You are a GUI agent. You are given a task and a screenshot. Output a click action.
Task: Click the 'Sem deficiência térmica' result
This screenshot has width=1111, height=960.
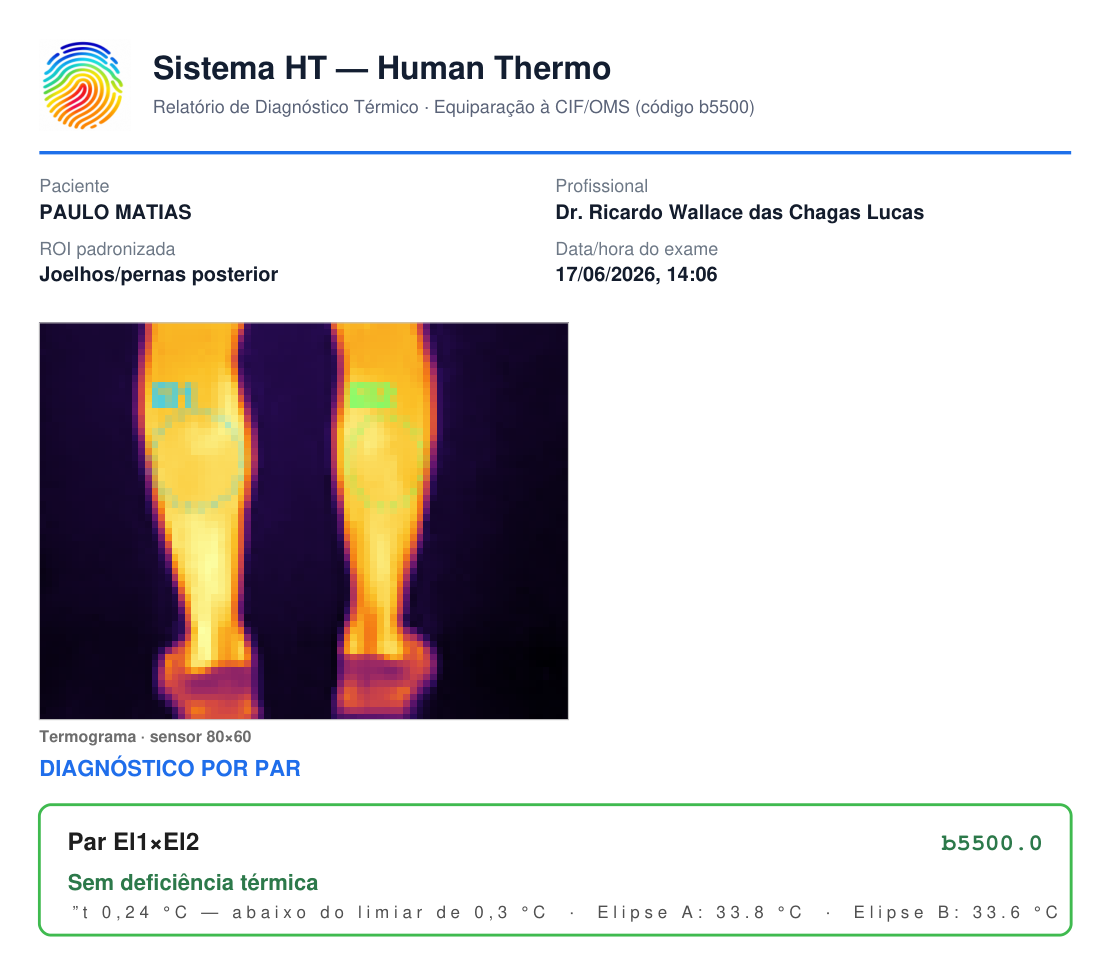tap(193, 883)
